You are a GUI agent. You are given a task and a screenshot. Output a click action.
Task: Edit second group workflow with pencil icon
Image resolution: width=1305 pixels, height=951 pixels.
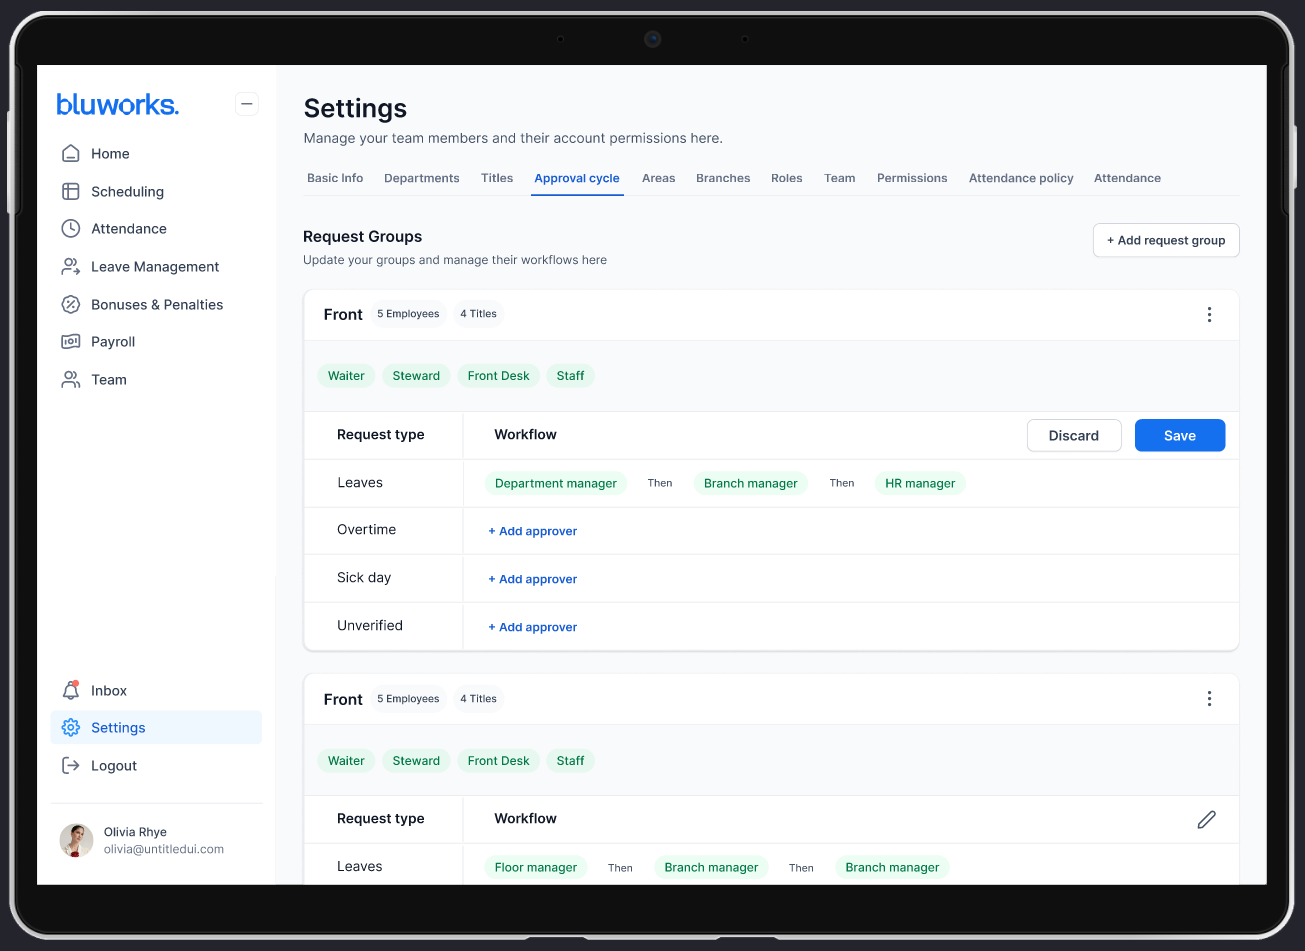pyautogui.click(x=1207, y=819)
